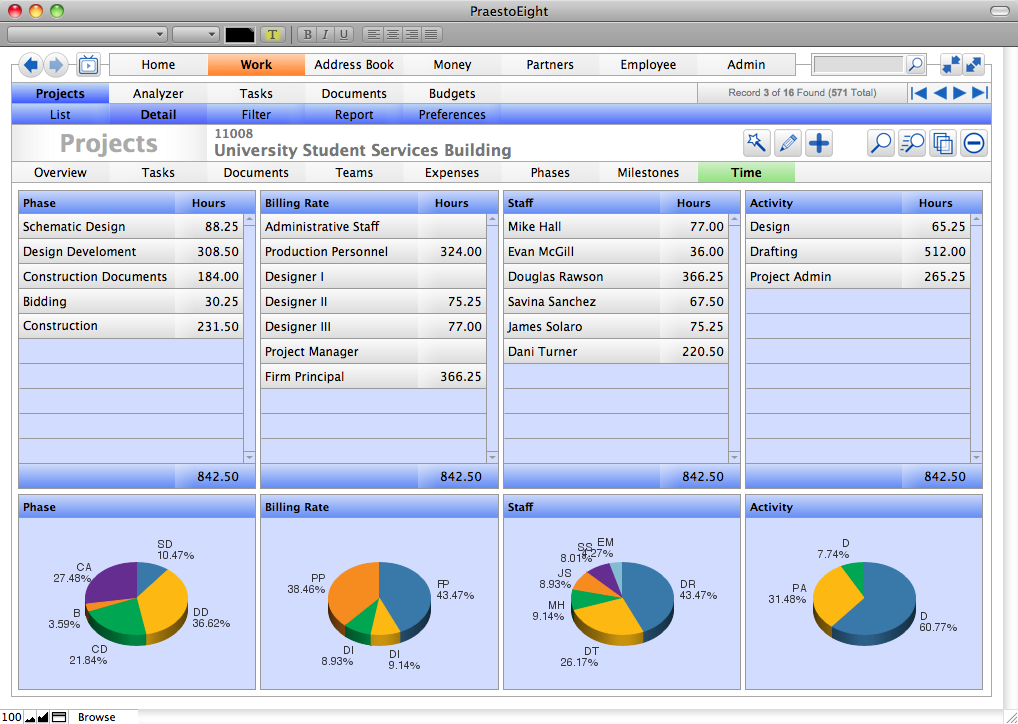
Task: Open the Money module tab
Action: [452, 64]
